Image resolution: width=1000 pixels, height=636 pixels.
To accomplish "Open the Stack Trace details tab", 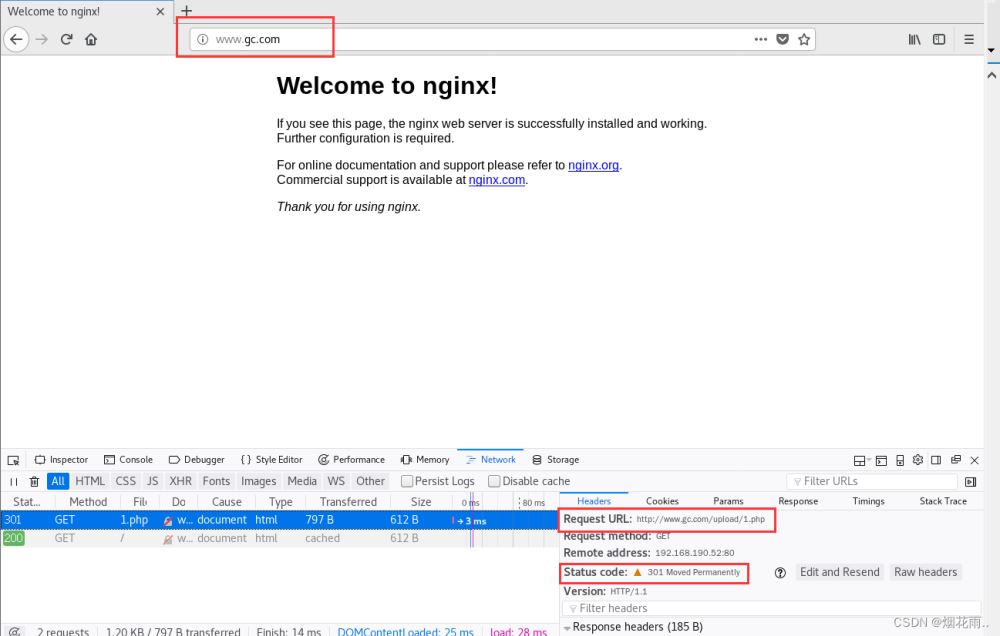I will point(943,501).
